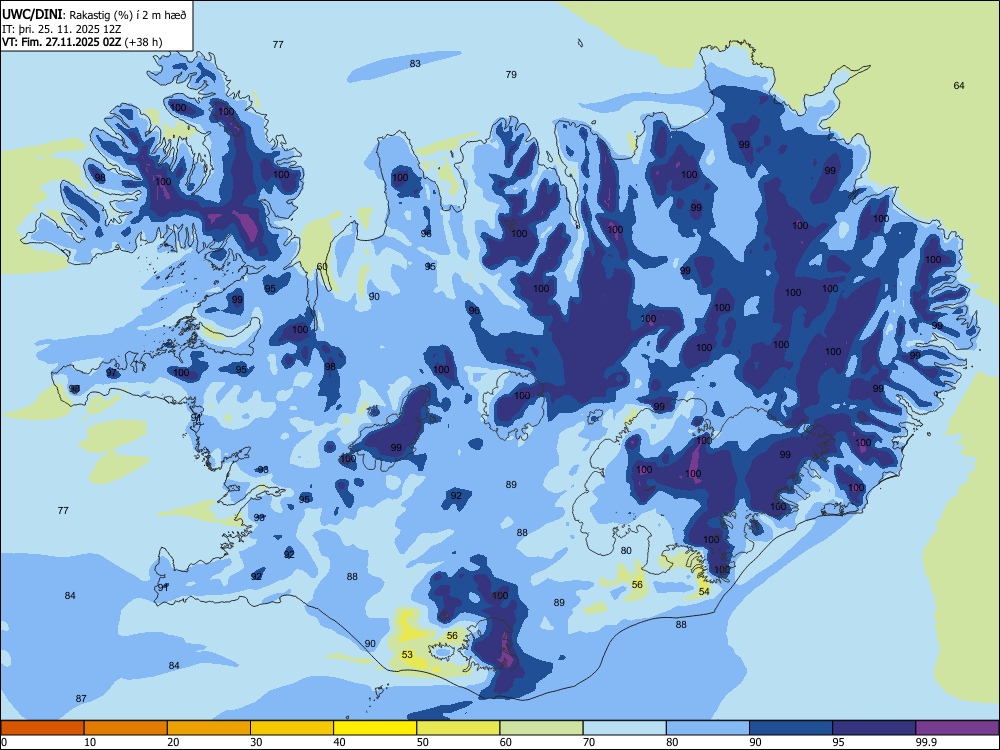
Task: Click the navy 95–99.9 legend swatch
Action: coord(874,728)
